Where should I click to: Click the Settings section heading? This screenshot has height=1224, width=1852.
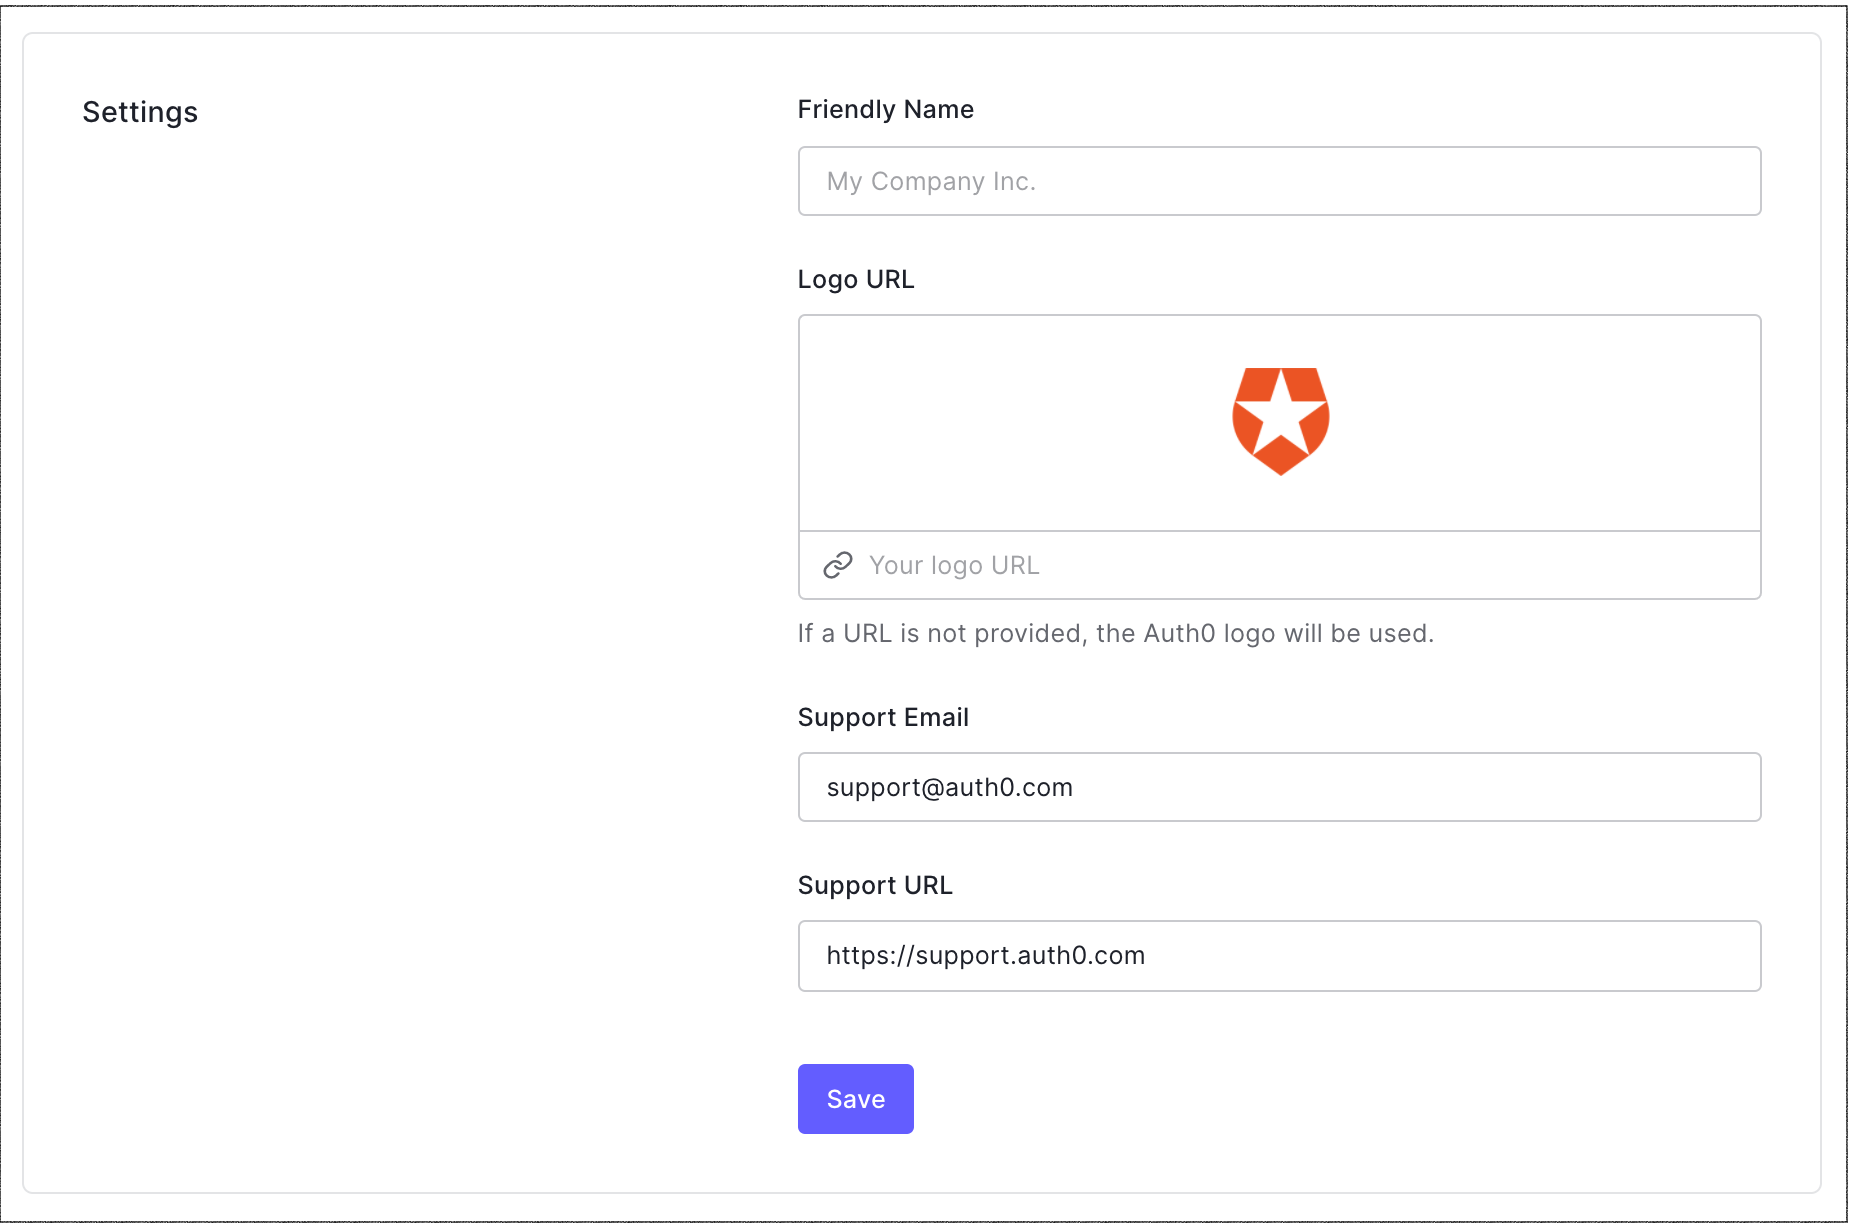140,112
